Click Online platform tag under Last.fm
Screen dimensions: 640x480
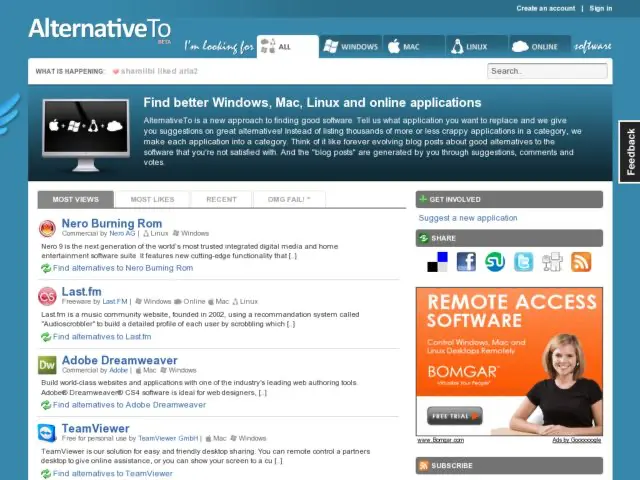click(x=190, y=302)
